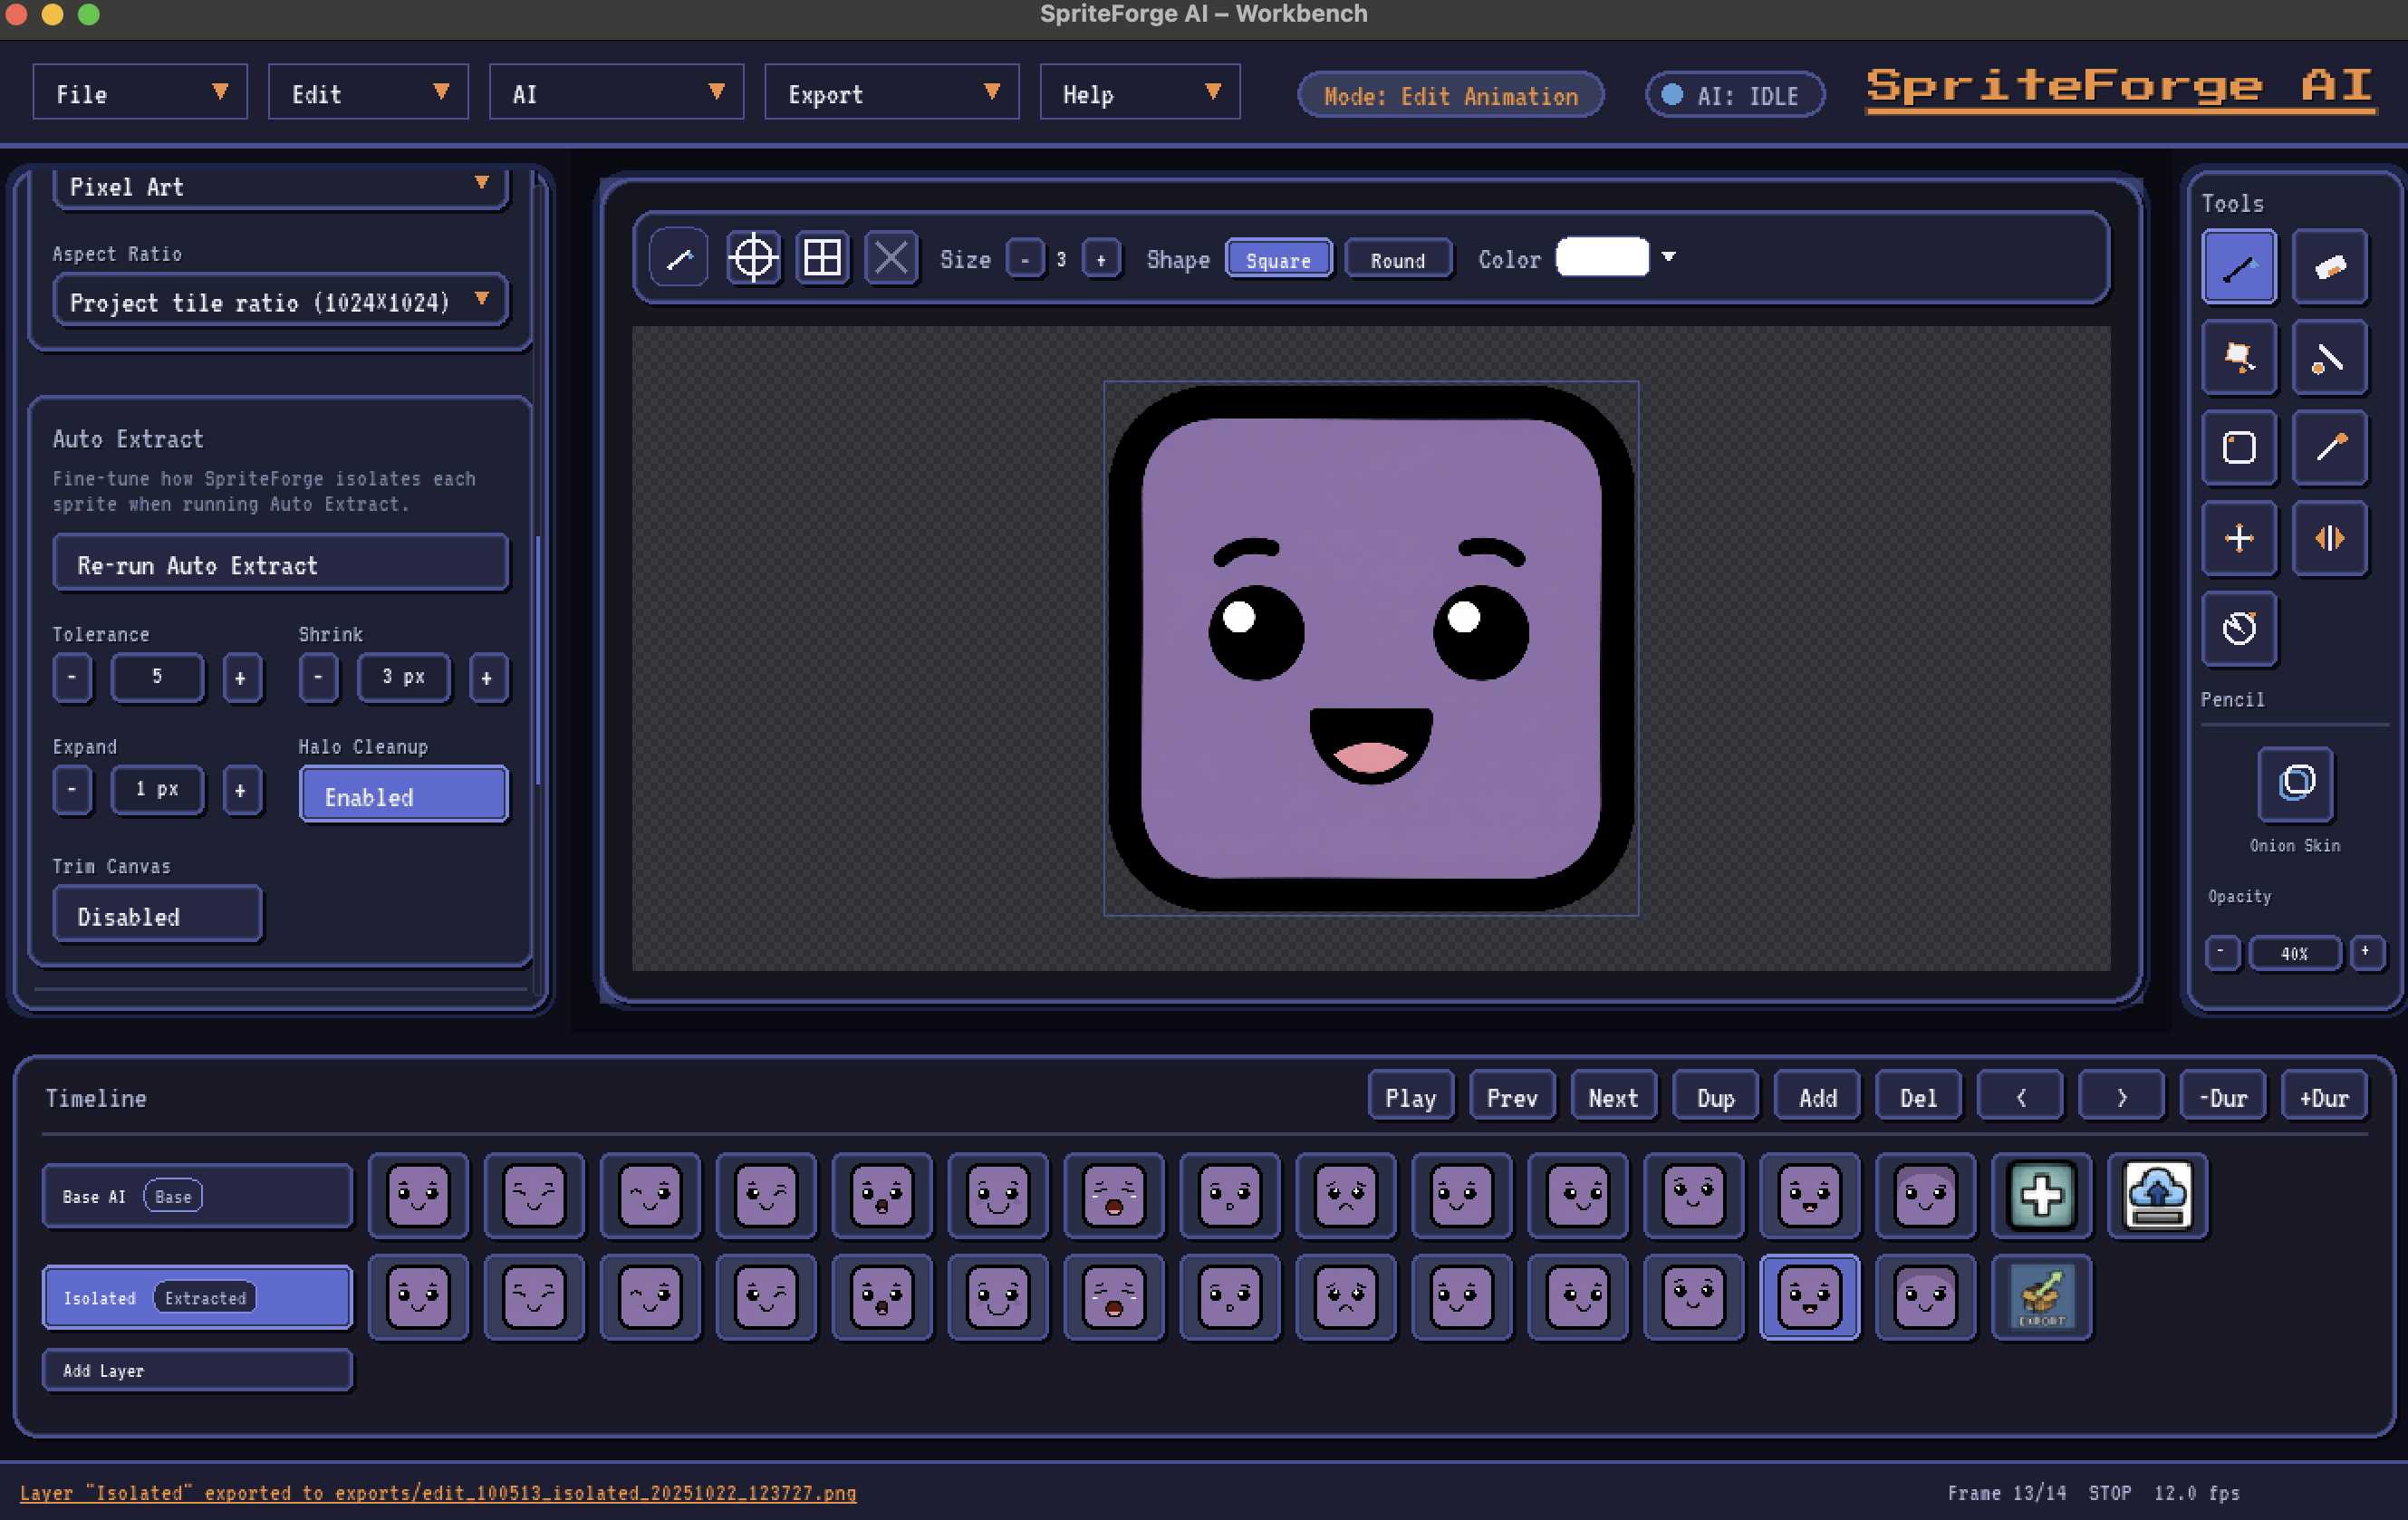2408x1520 pixels.
Task: Click the white Color swatch
Action: [x=1602, y=258]
